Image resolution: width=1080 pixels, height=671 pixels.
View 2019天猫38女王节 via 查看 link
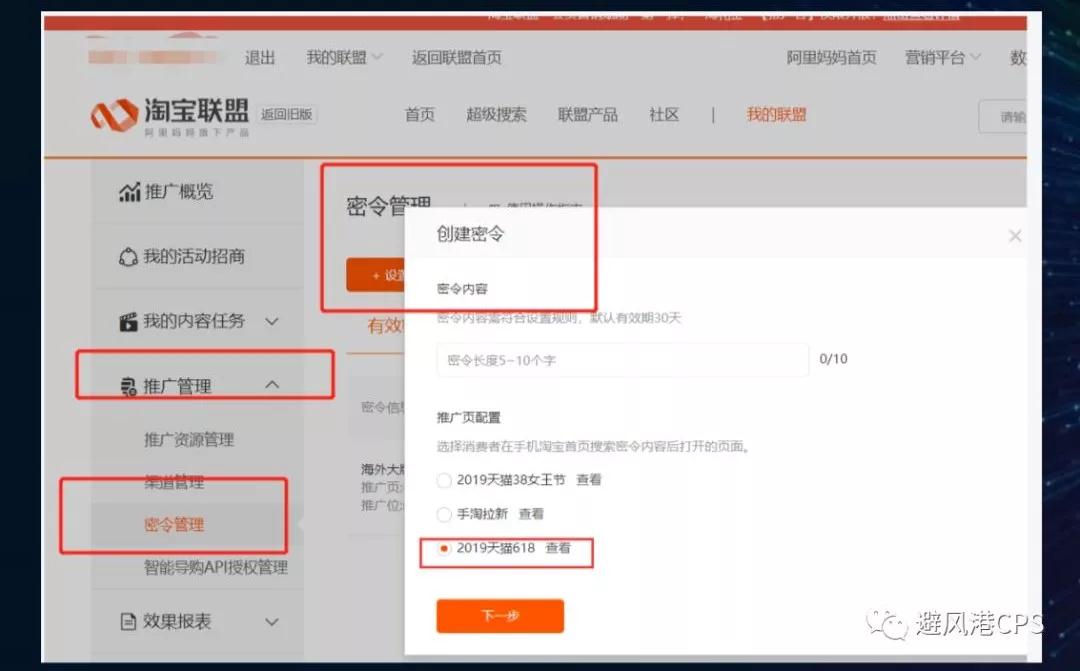tap(588, 479)
